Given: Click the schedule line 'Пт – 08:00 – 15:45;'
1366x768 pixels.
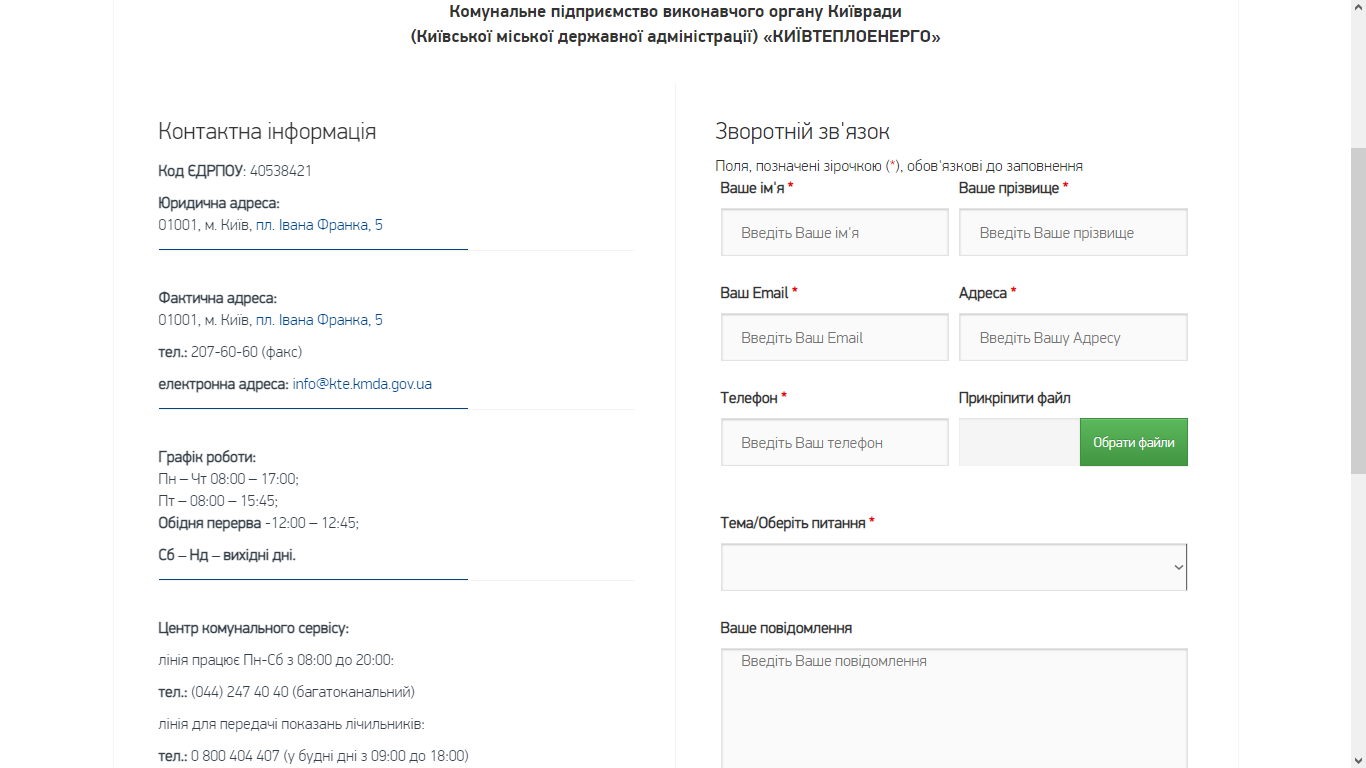Looking at the screenshot, I should tap(218, 501).
